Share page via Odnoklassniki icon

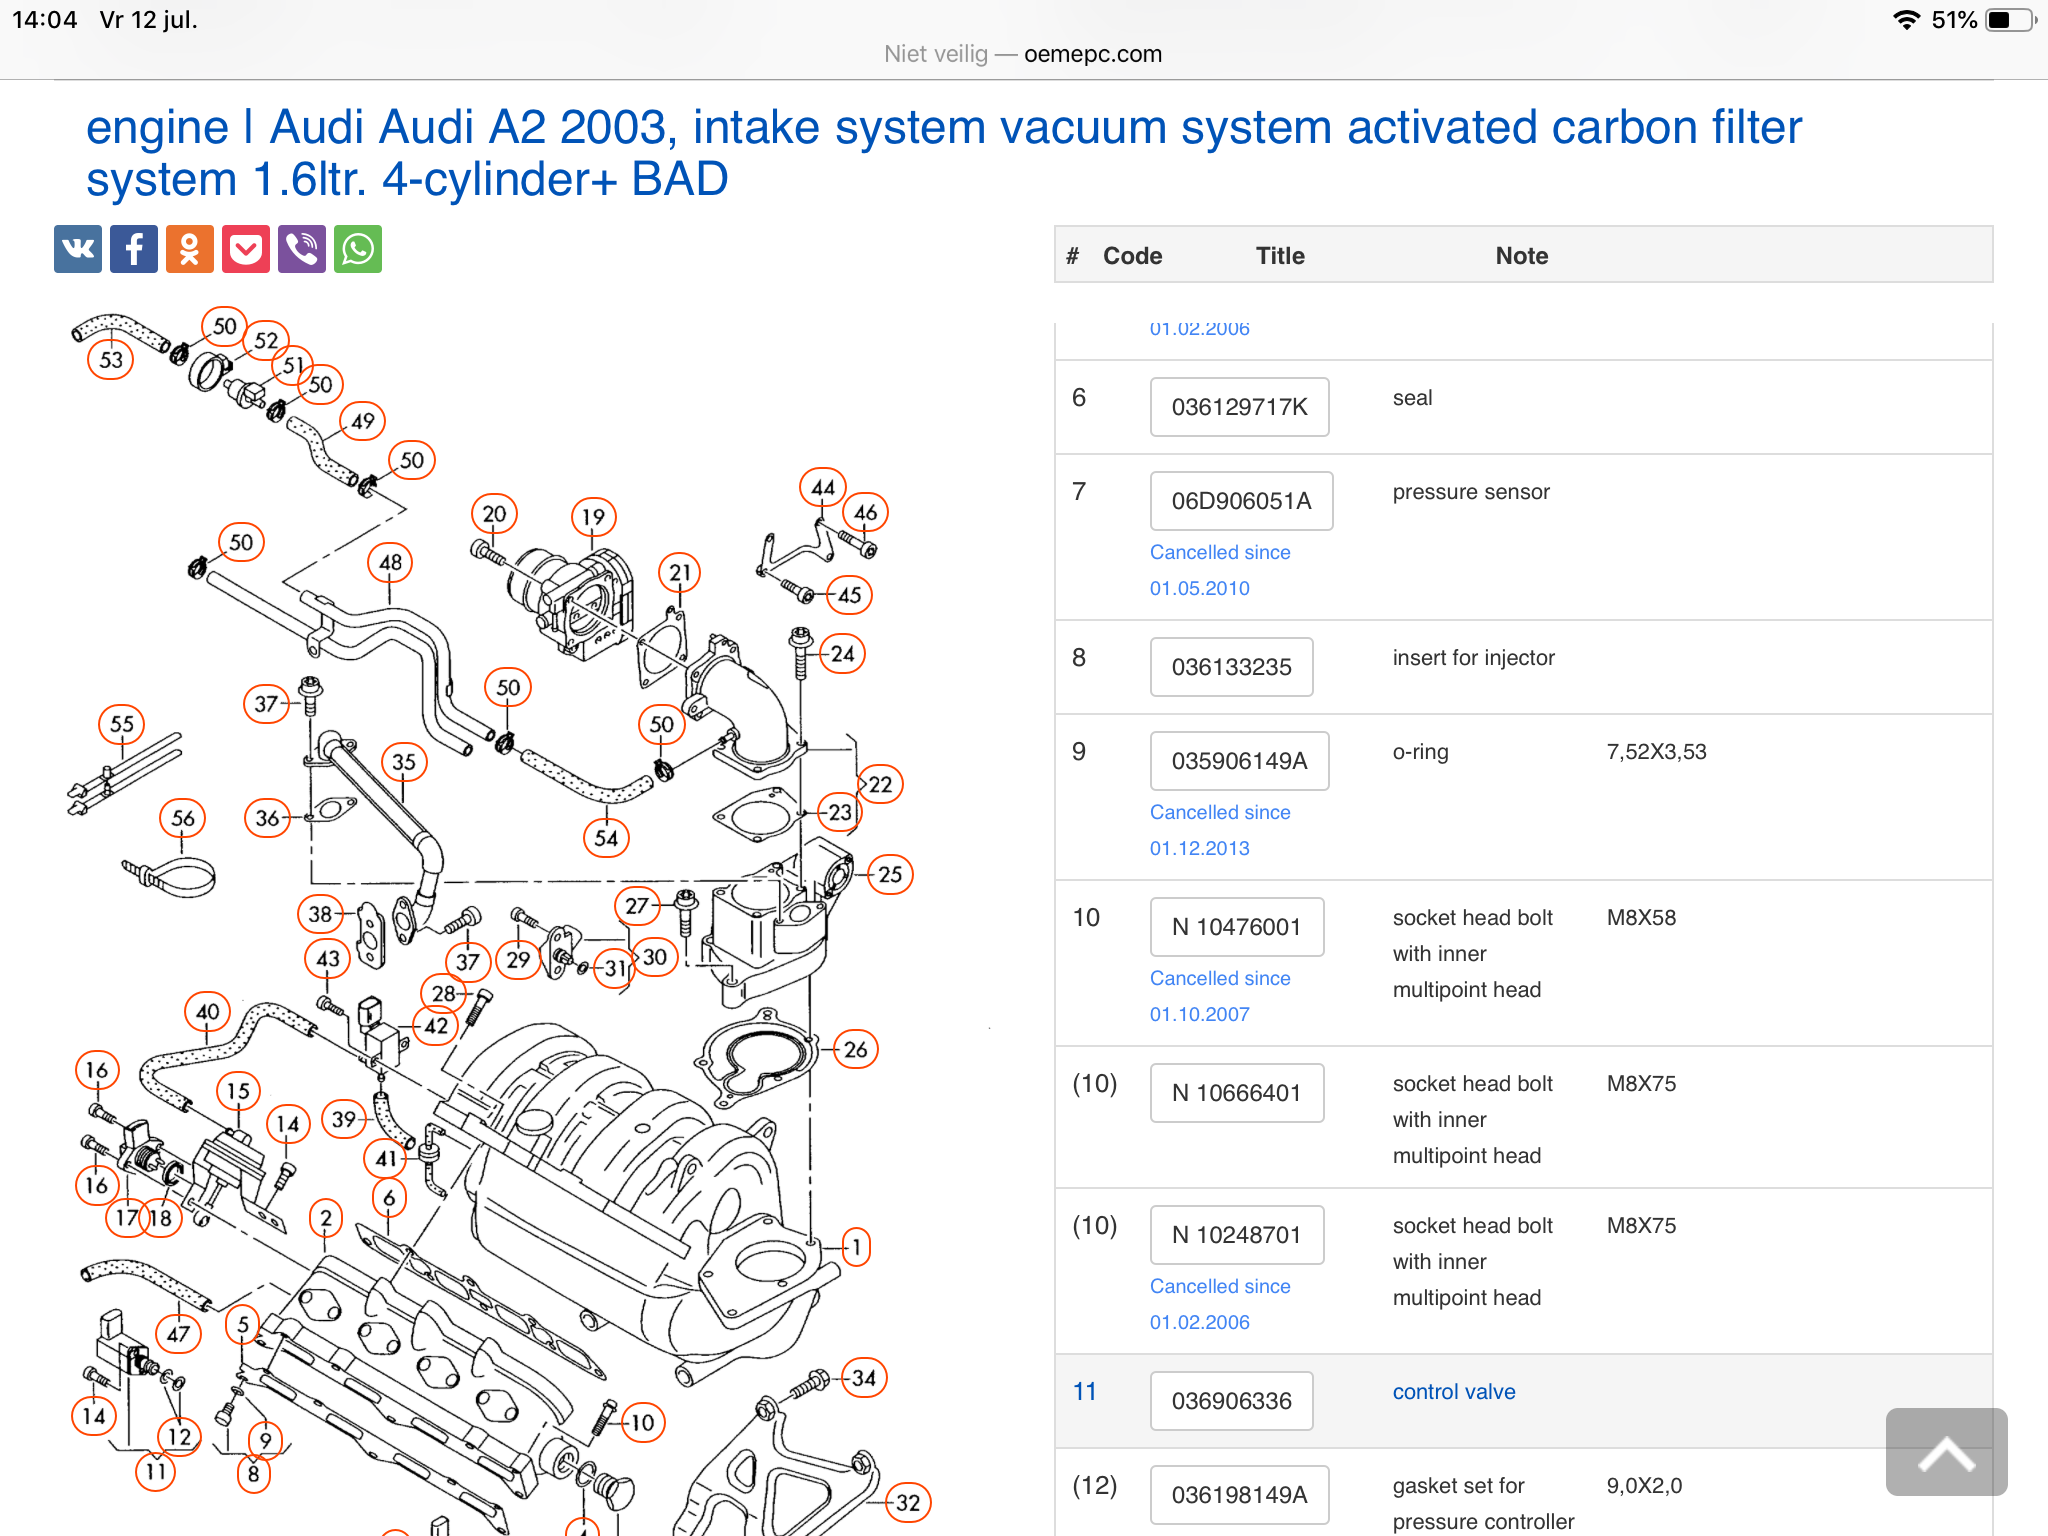click(x=190, y=249)
